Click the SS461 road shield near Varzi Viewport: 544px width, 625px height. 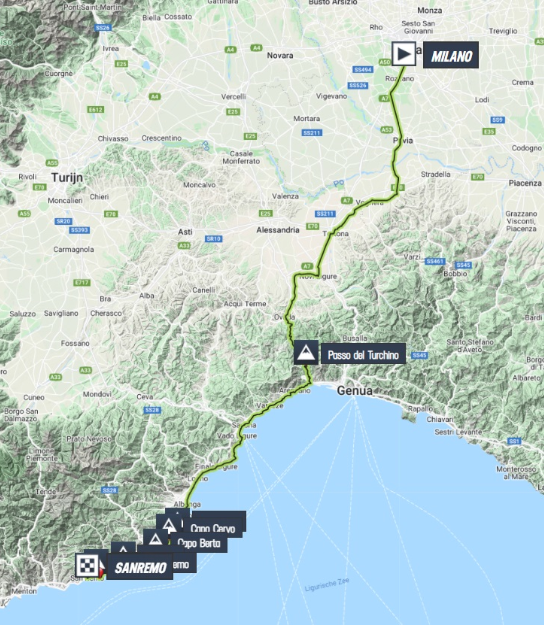pyautogui.click(x=434, y=261)
